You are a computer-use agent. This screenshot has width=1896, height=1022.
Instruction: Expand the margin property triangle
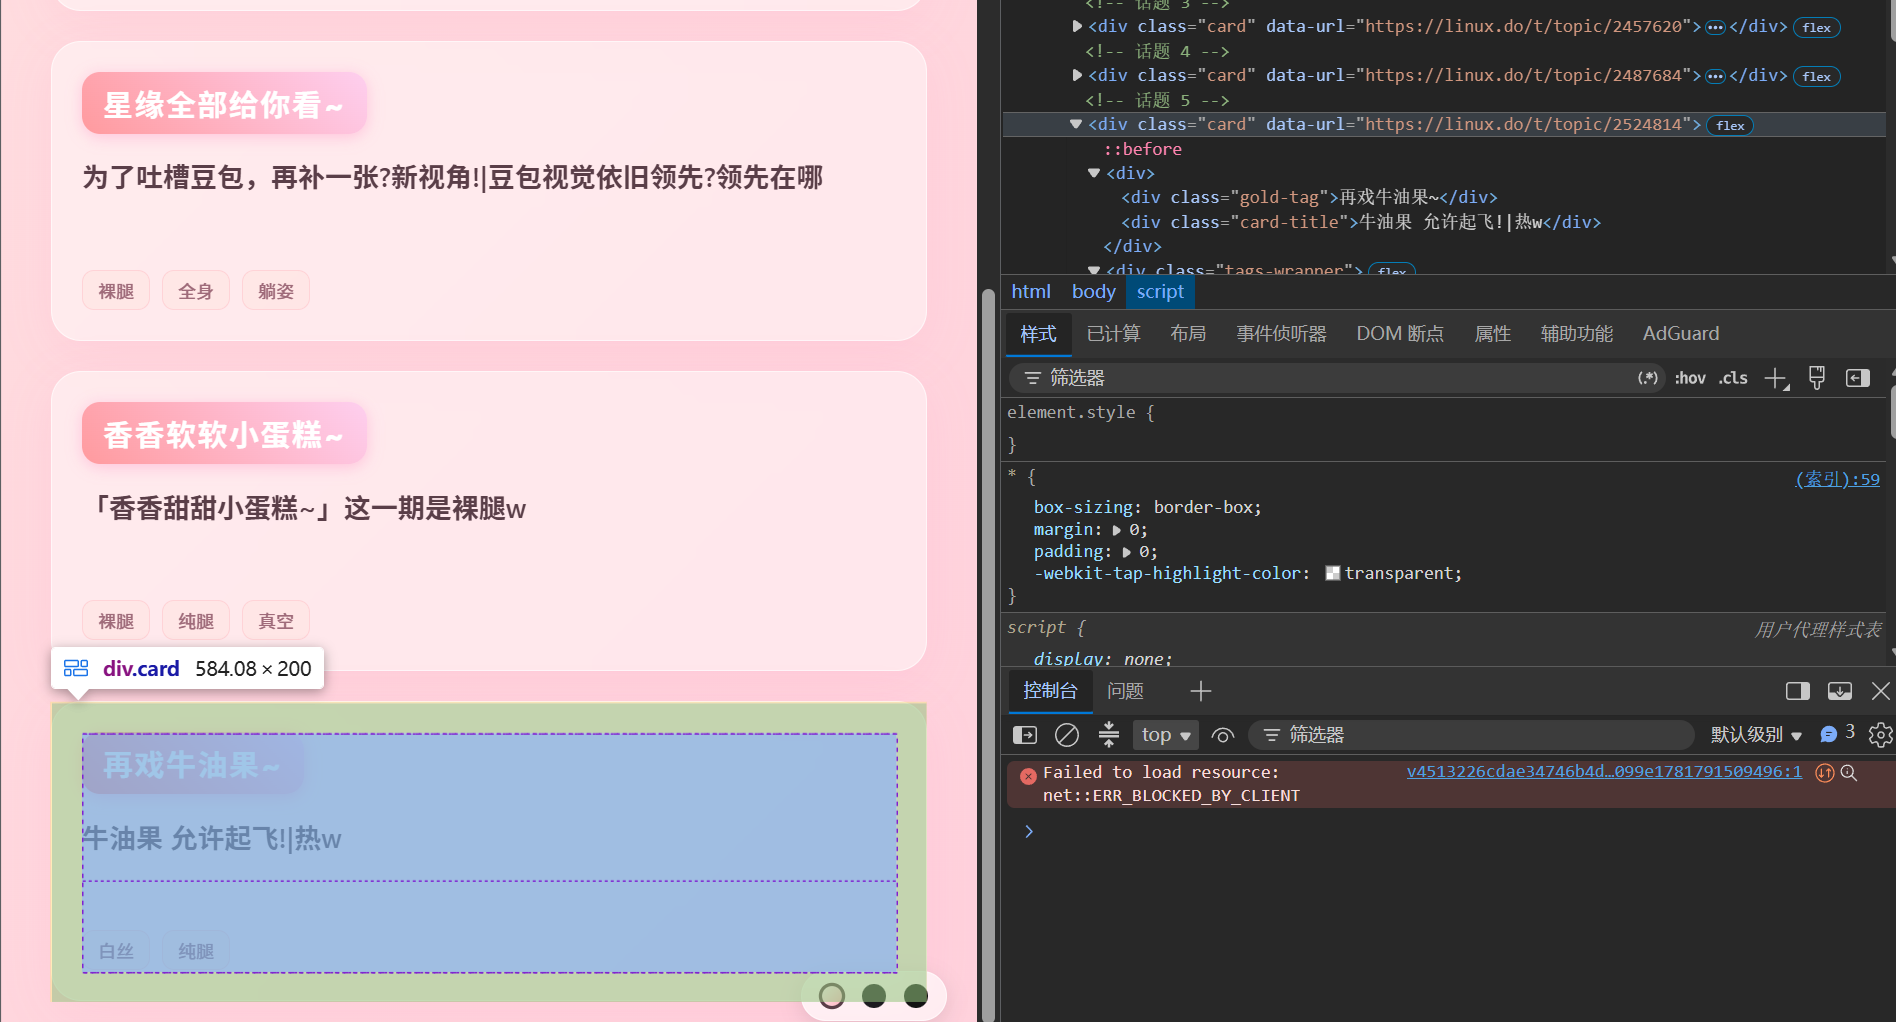(x=1117, y=530)
